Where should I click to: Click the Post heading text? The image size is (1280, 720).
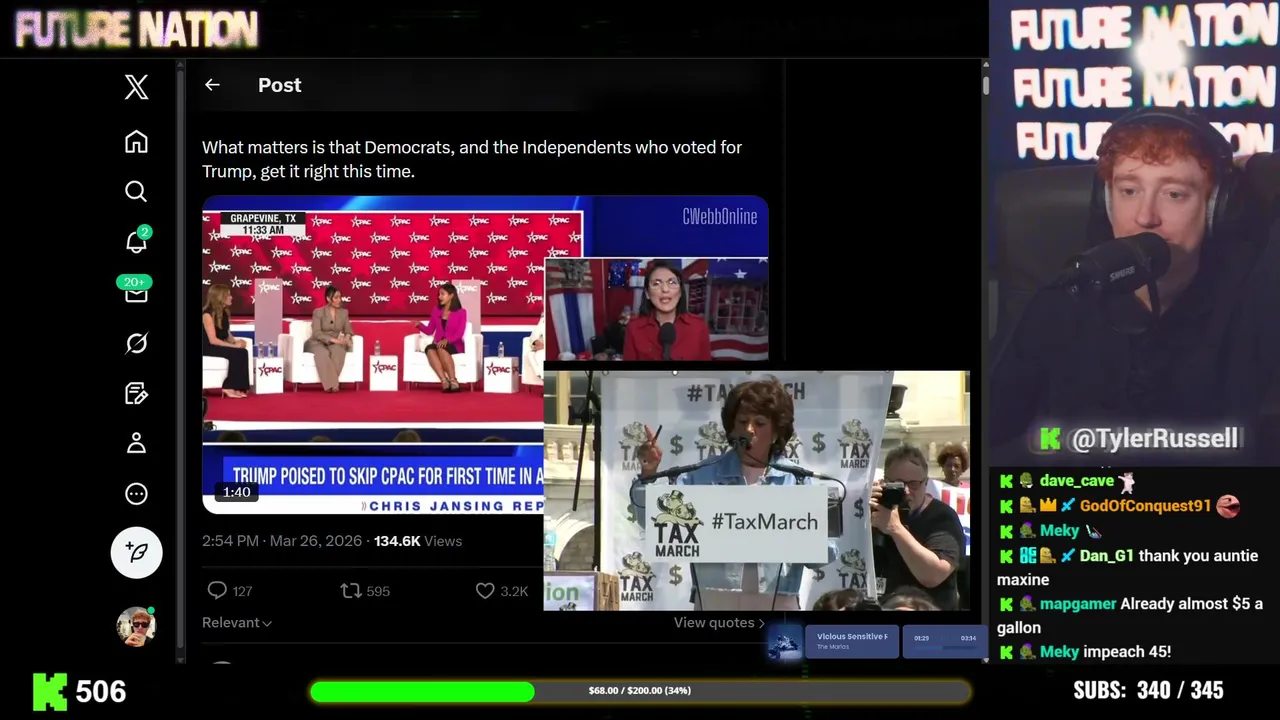pos(280,85)
